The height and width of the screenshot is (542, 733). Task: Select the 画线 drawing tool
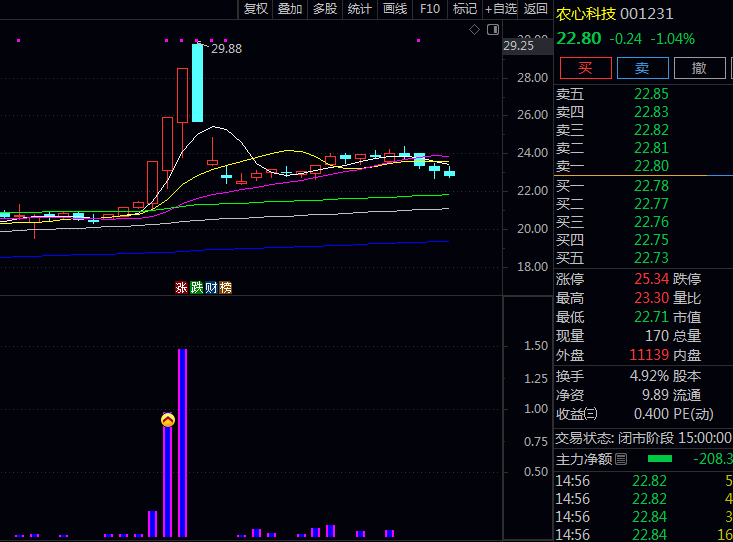click(x=395, y=9)
